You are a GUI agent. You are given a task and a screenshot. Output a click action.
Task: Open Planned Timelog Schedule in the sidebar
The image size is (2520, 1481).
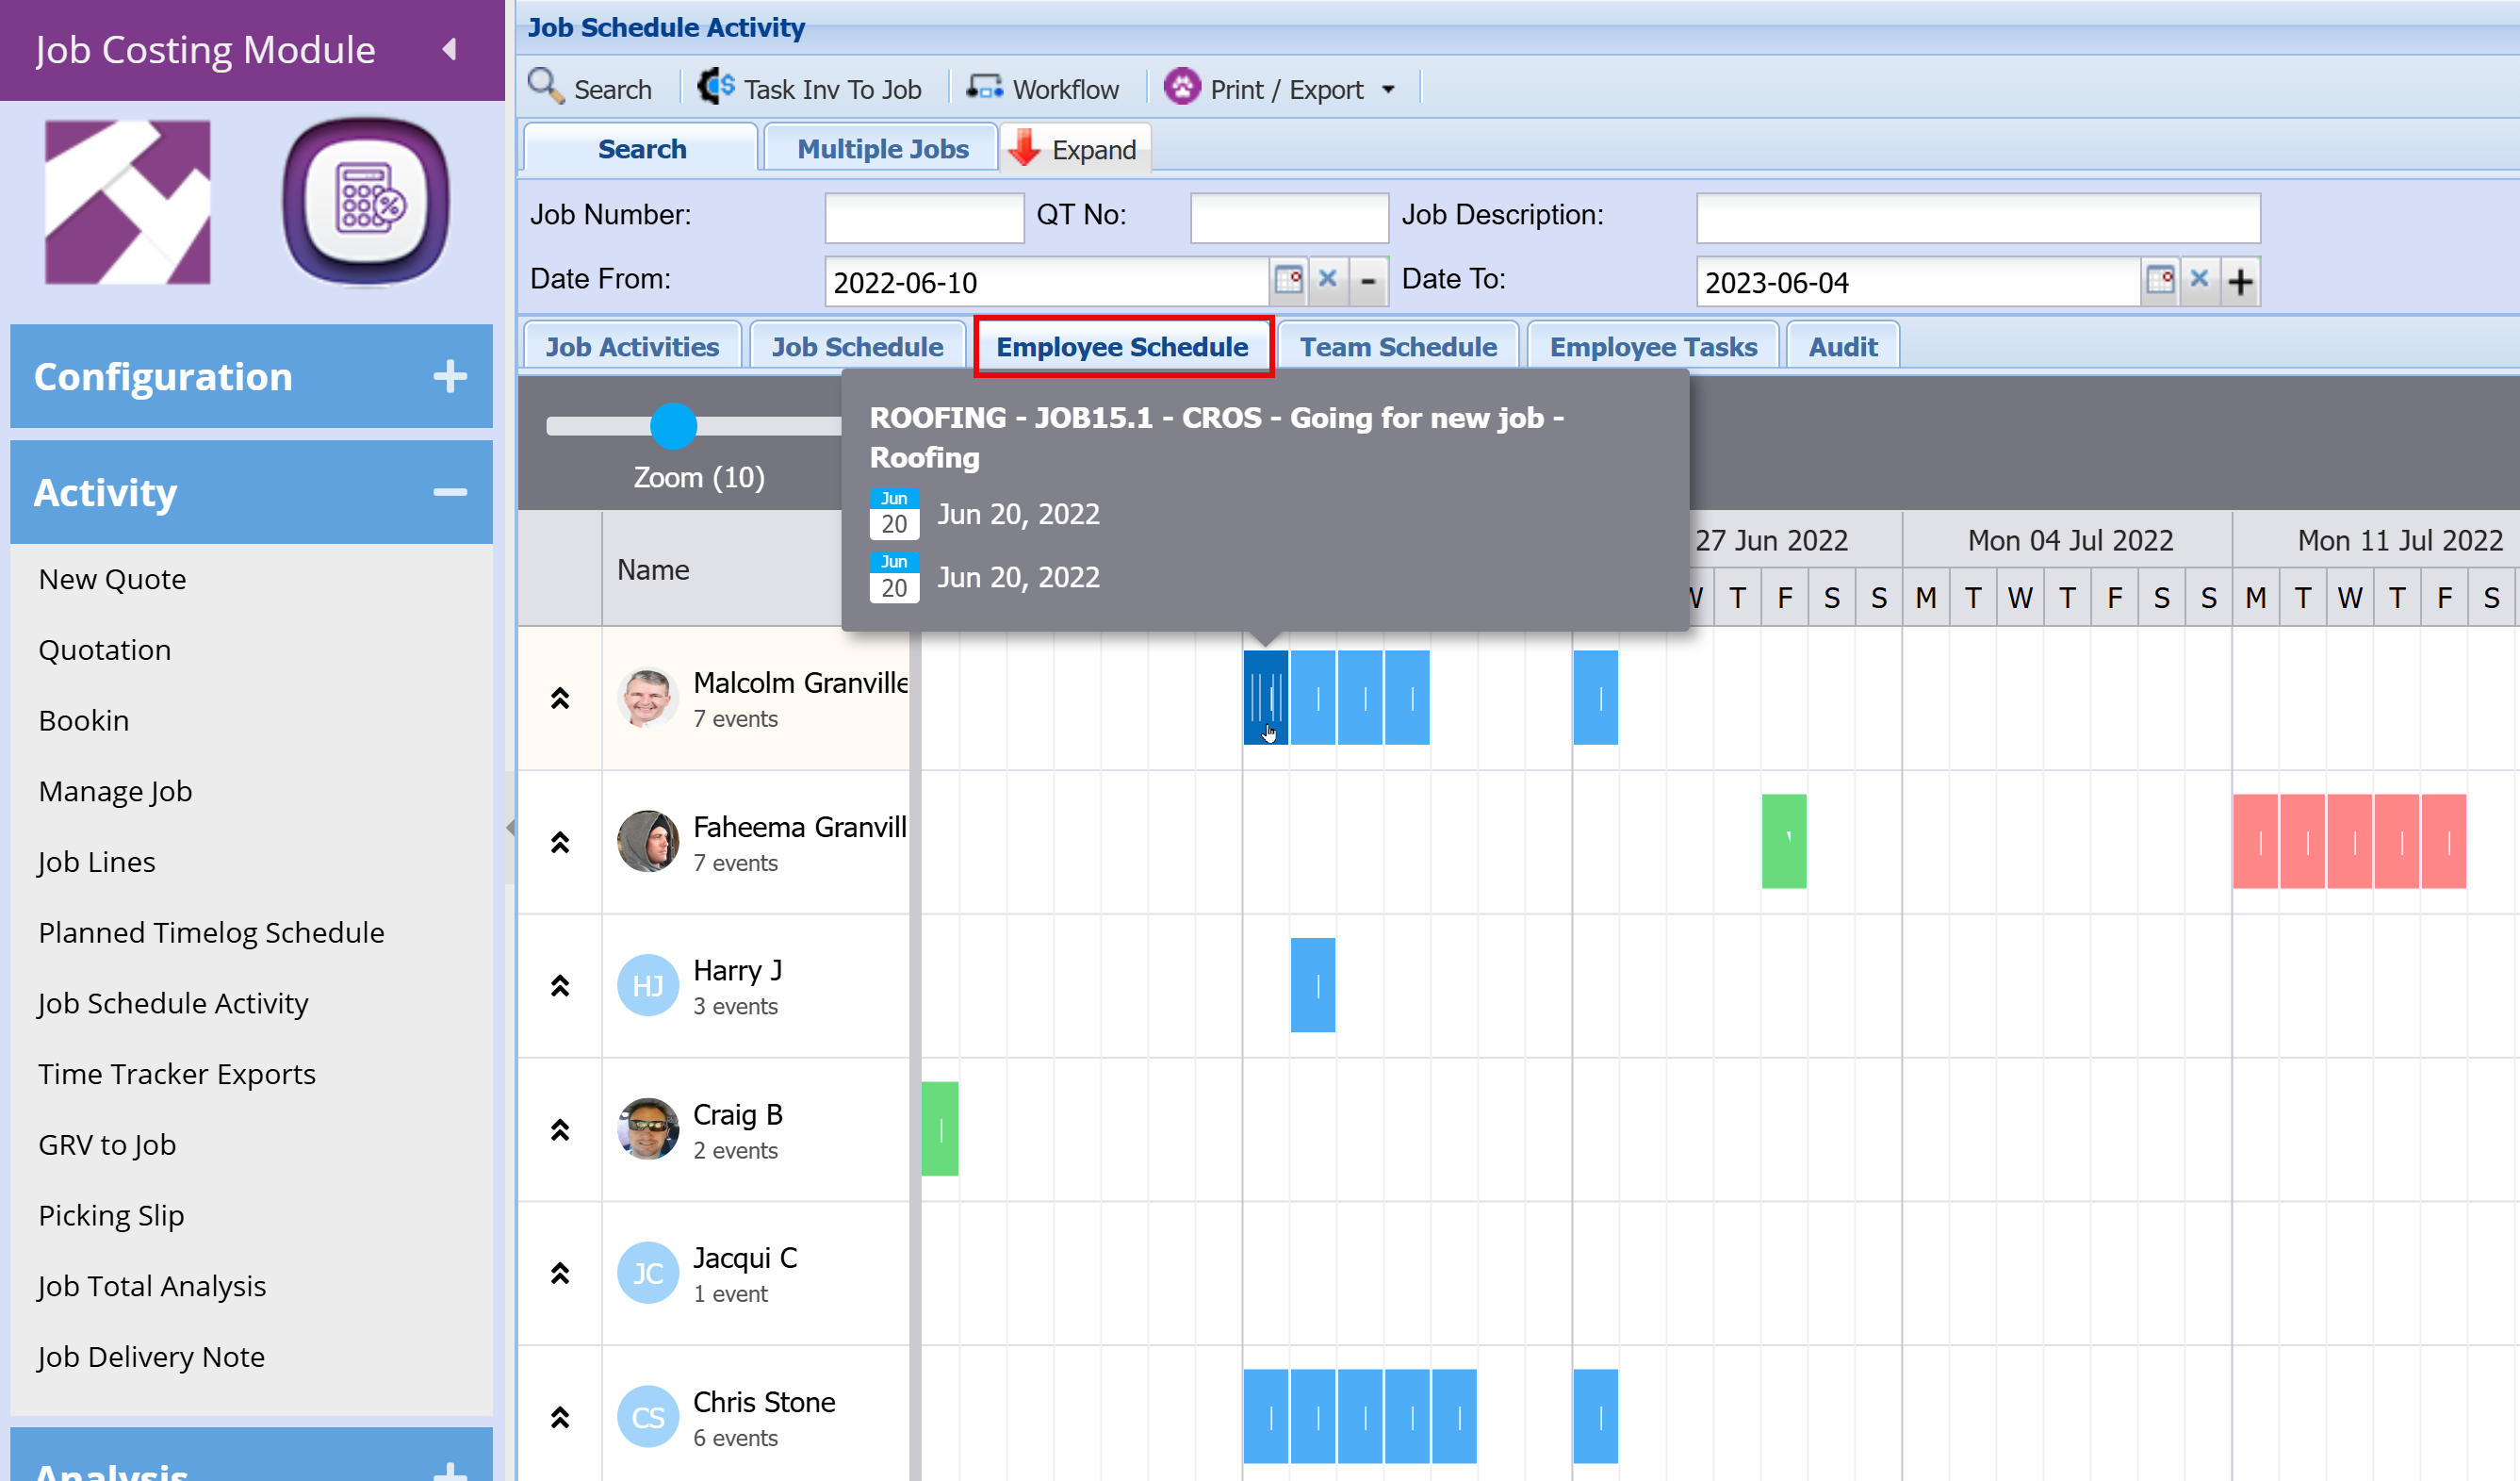click(x=211, y=932)
